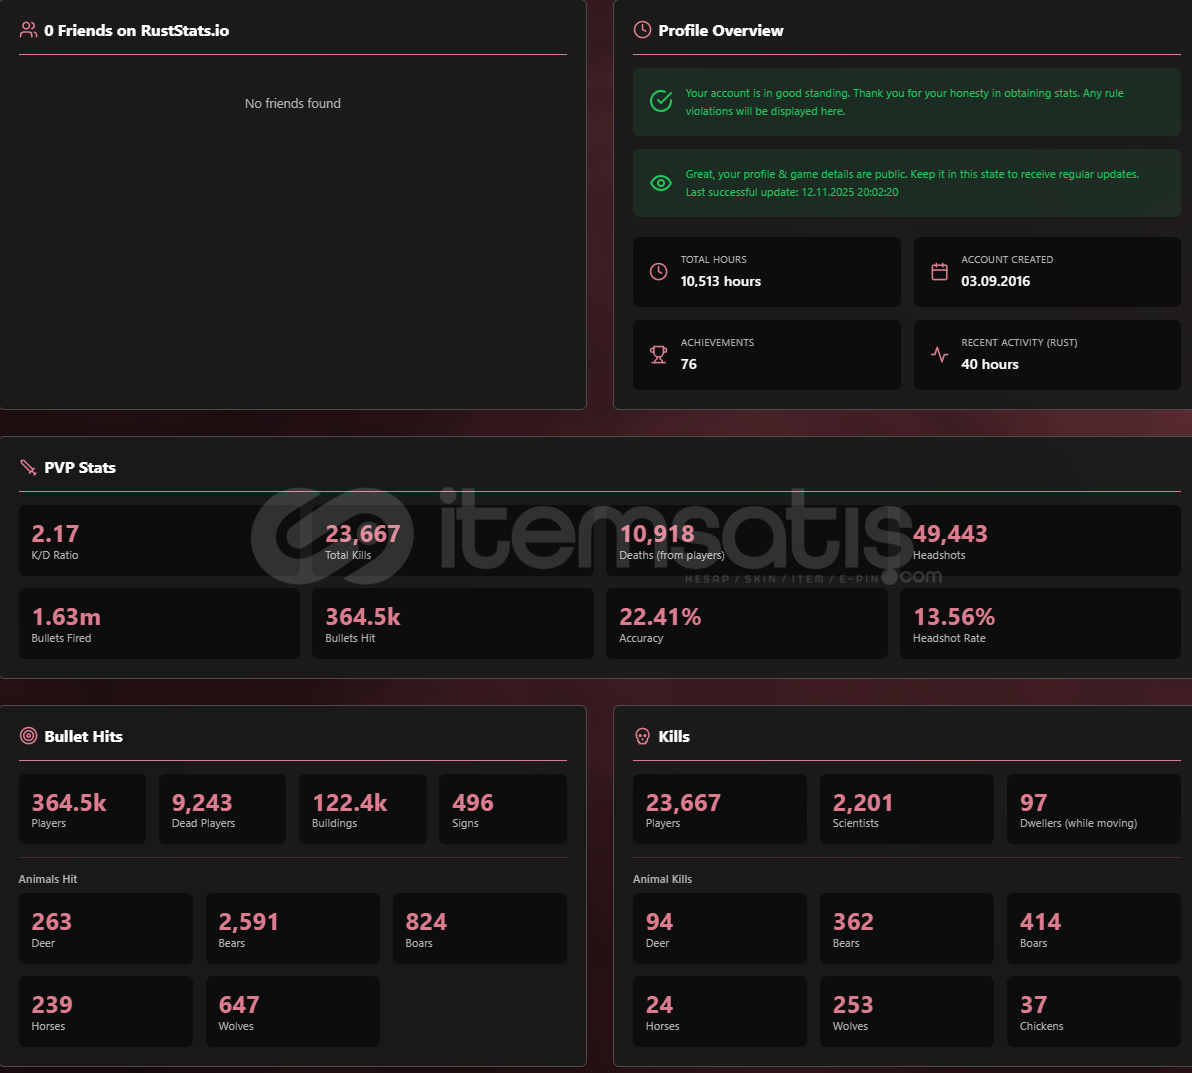Click the 10,513 hours value
Image resolution: width=1192 pixels, height=1073 pixels.
pos(720,281)
